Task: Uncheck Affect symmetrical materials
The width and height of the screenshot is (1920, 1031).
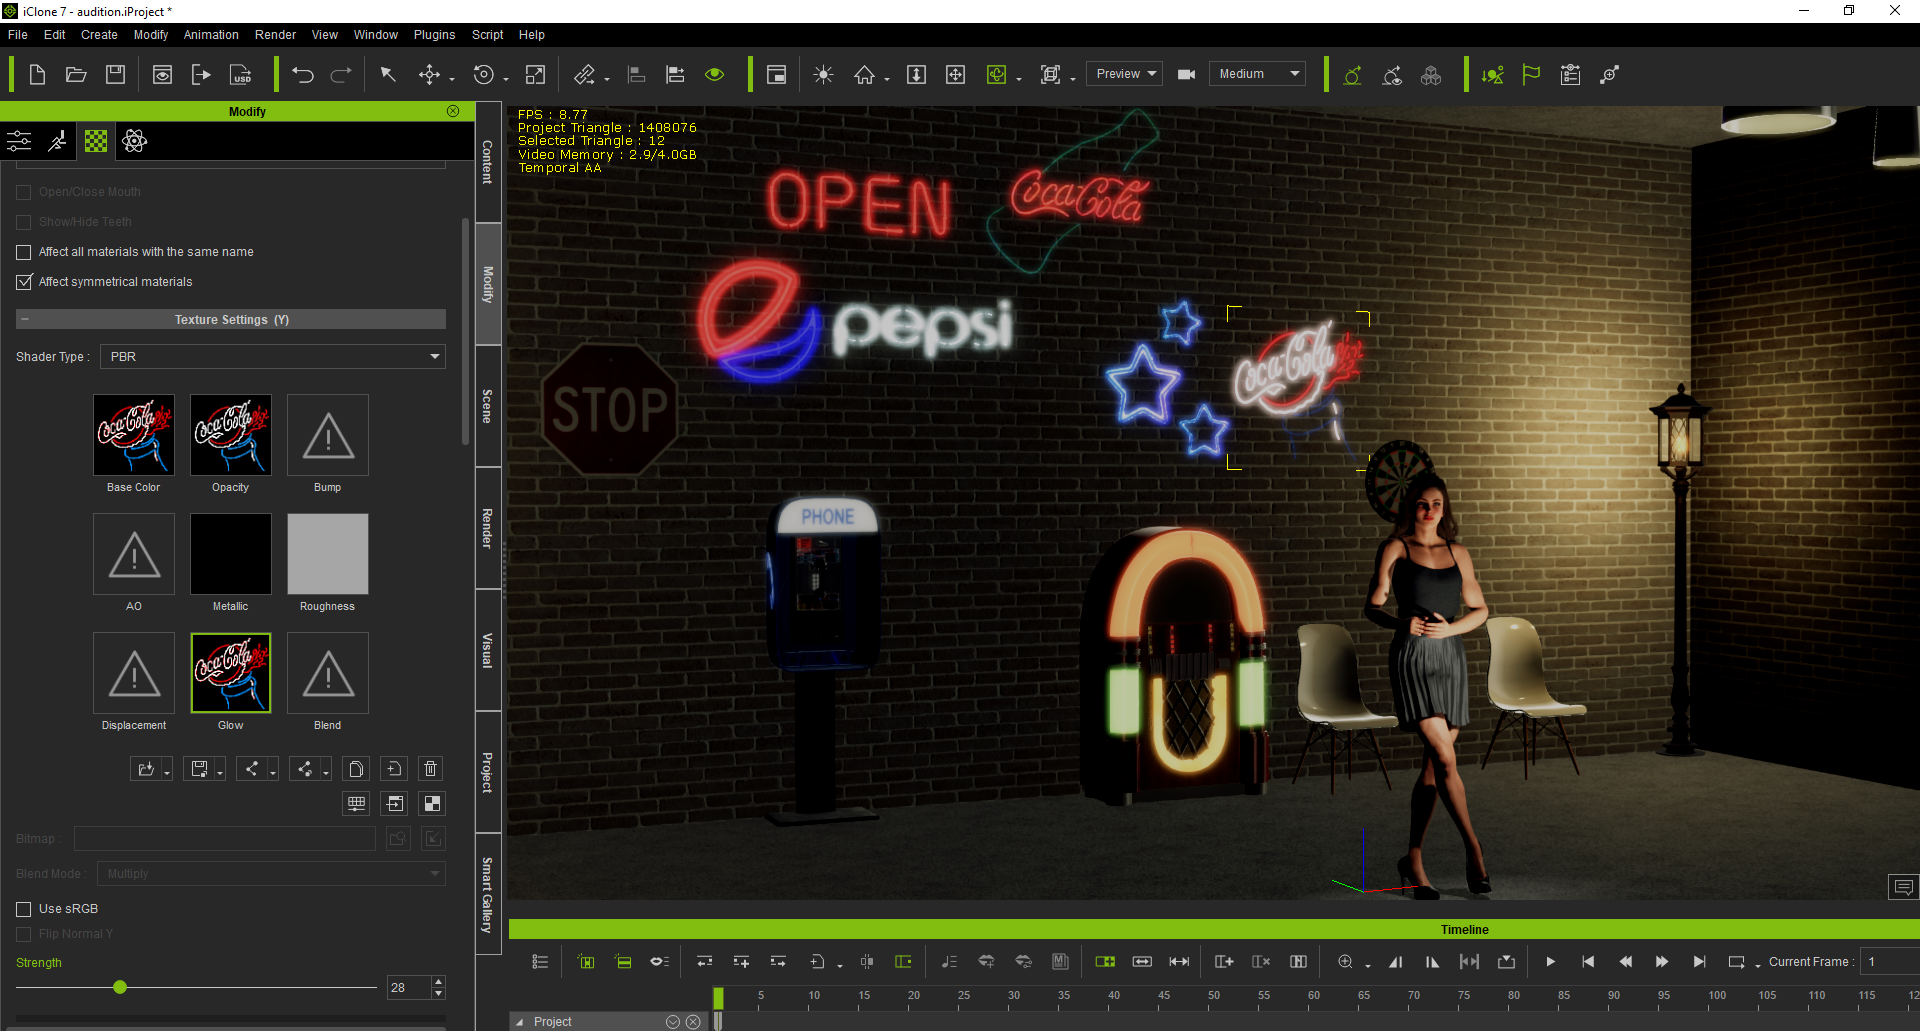Action: [24, 282]
